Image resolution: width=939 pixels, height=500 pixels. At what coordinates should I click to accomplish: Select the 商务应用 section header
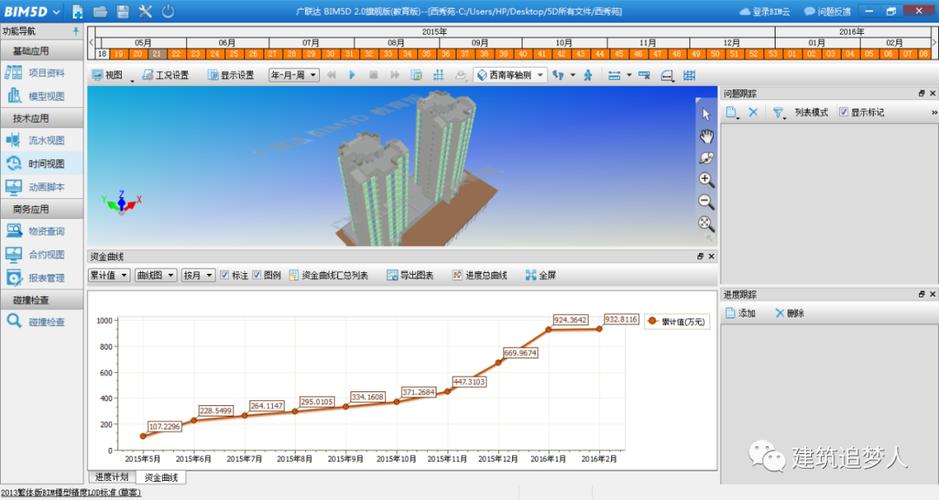point(42,209)
